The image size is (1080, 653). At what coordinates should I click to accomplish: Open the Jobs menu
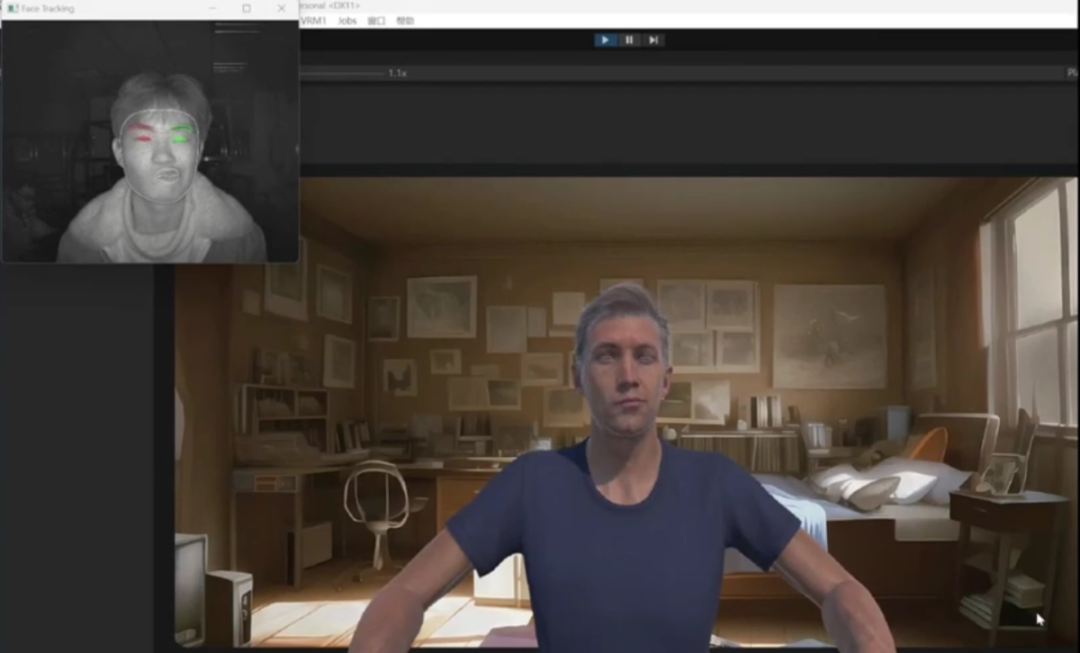point(347,21)
